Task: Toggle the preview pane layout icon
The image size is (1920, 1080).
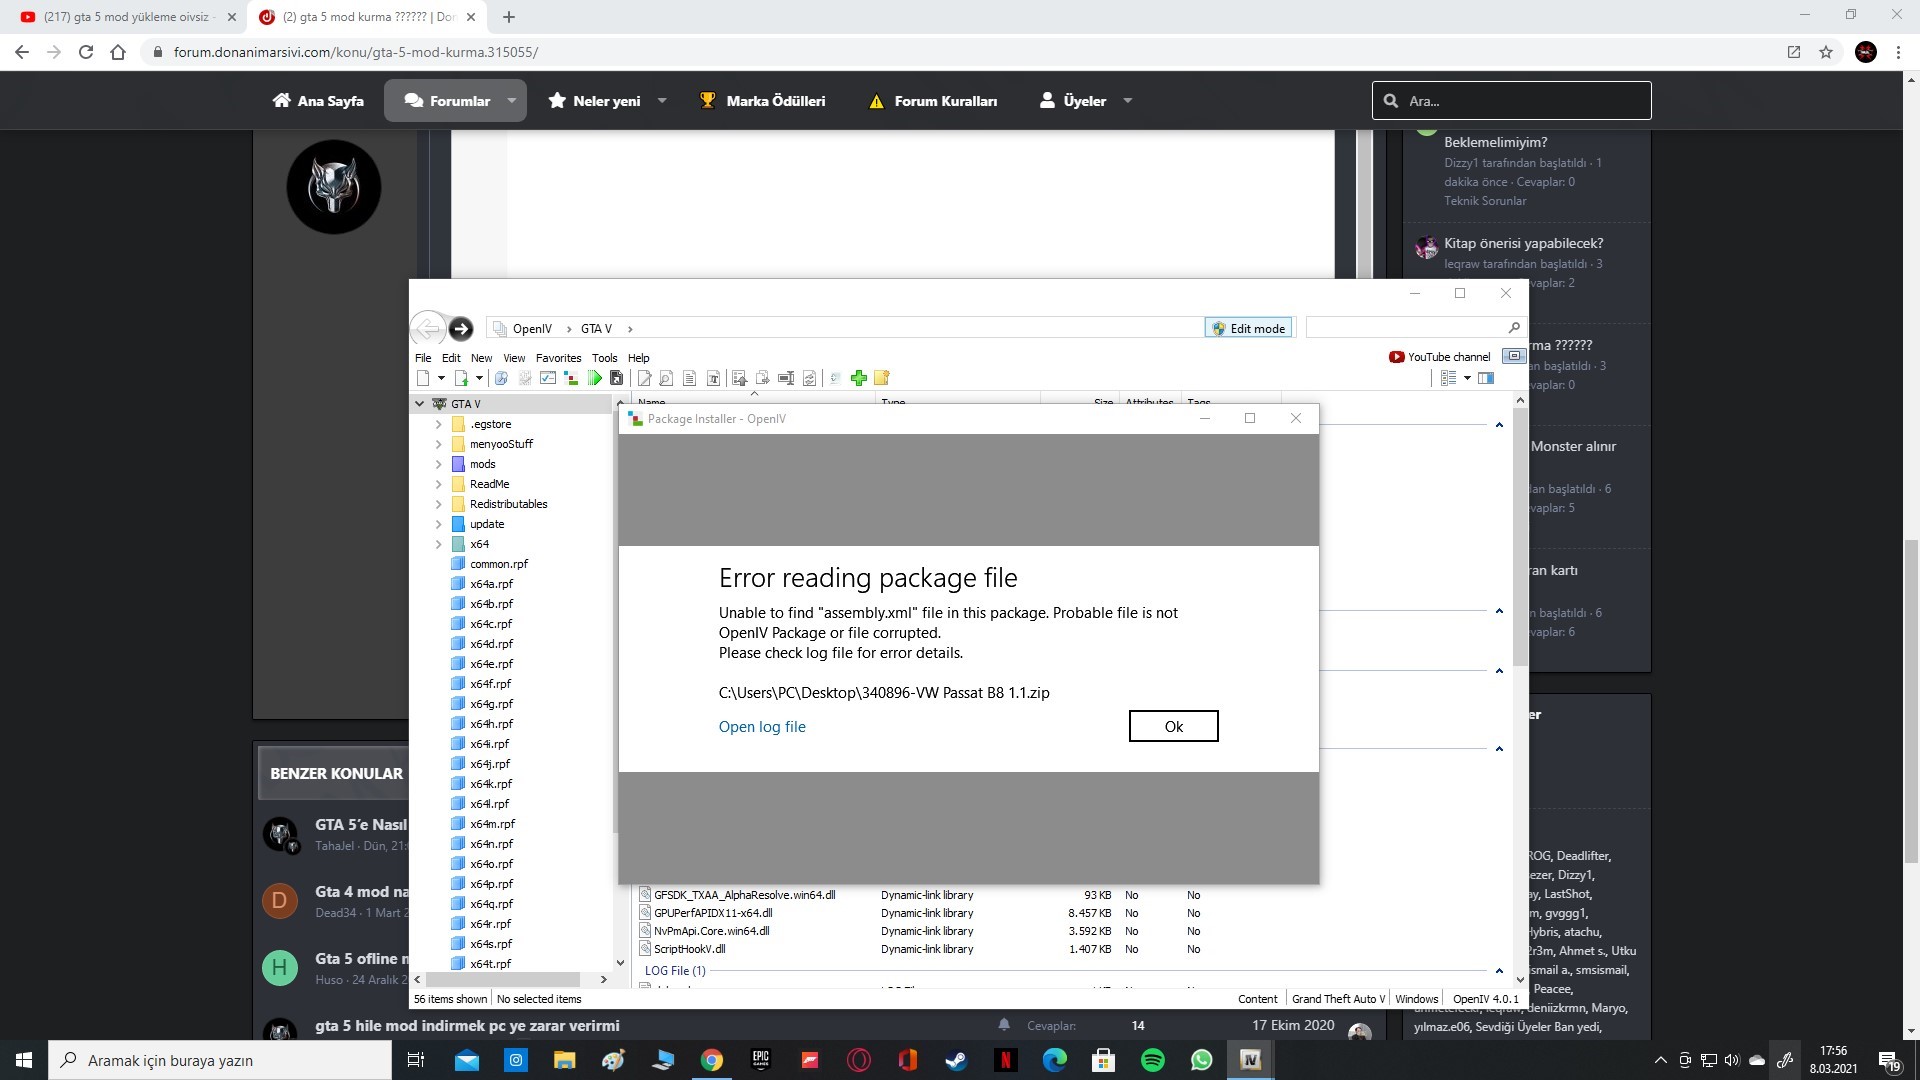Action: click(1486, 378)
